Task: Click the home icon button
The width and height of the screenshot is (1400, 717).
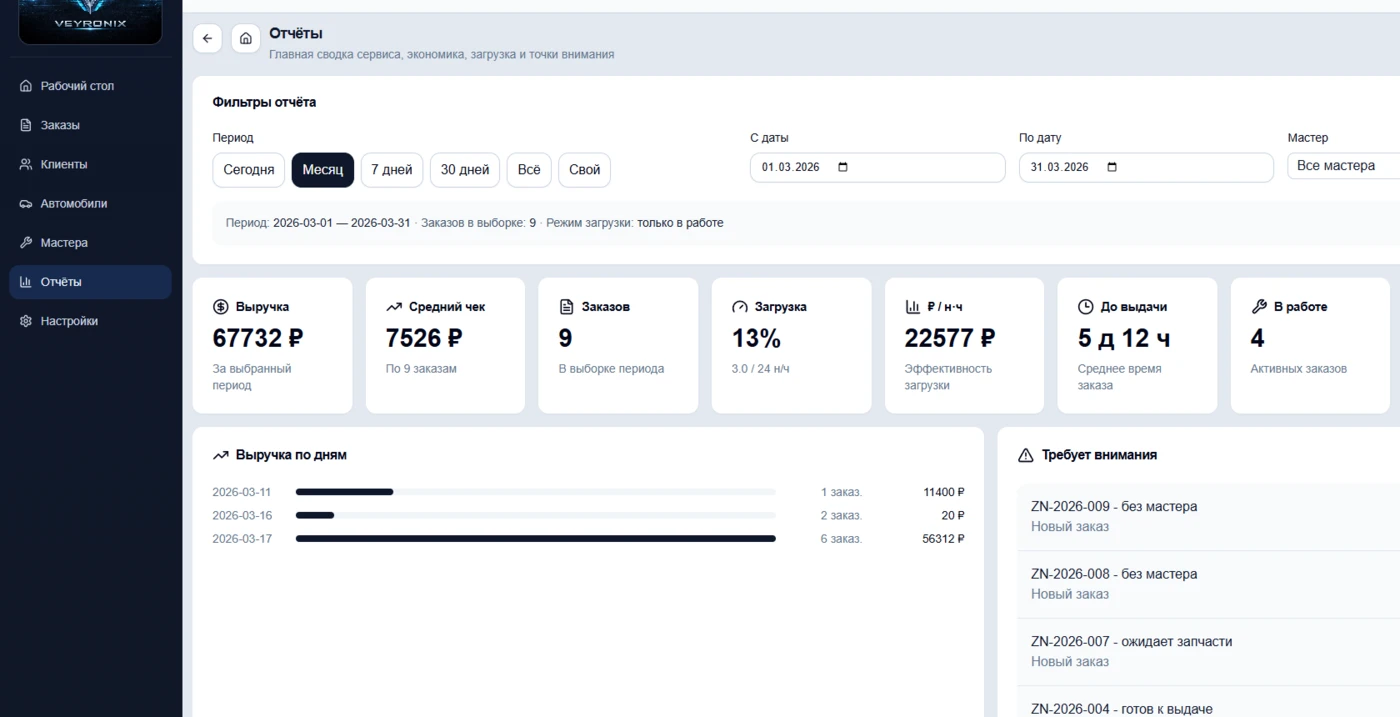Action: (x=245, y=39)
